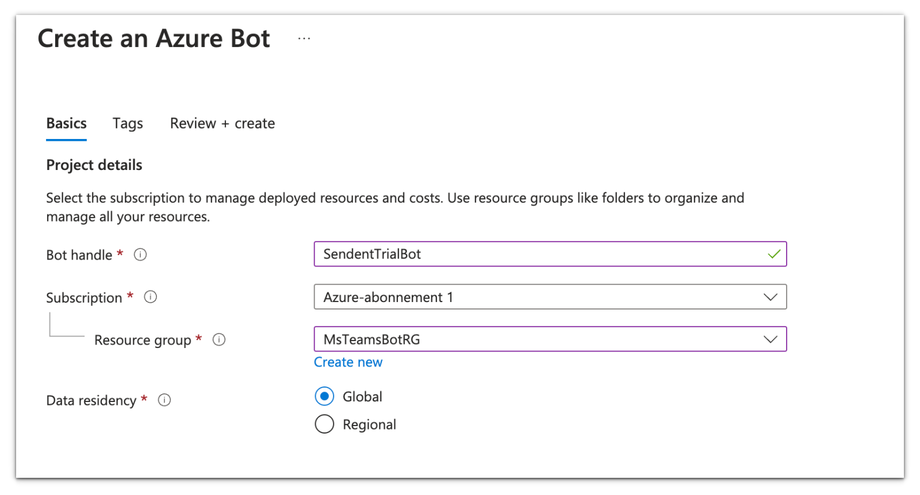Image resolution: width=920 pixels, height=495 pixels.
Task: Click the Data residency field label
Action: [91, 400]
